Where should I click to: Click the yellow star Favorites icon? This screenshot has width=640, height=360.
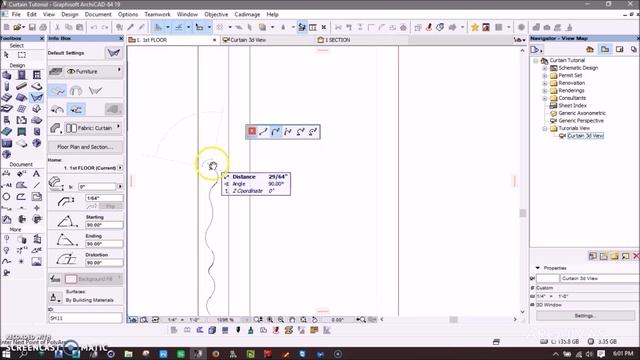[x=475, y=27]
